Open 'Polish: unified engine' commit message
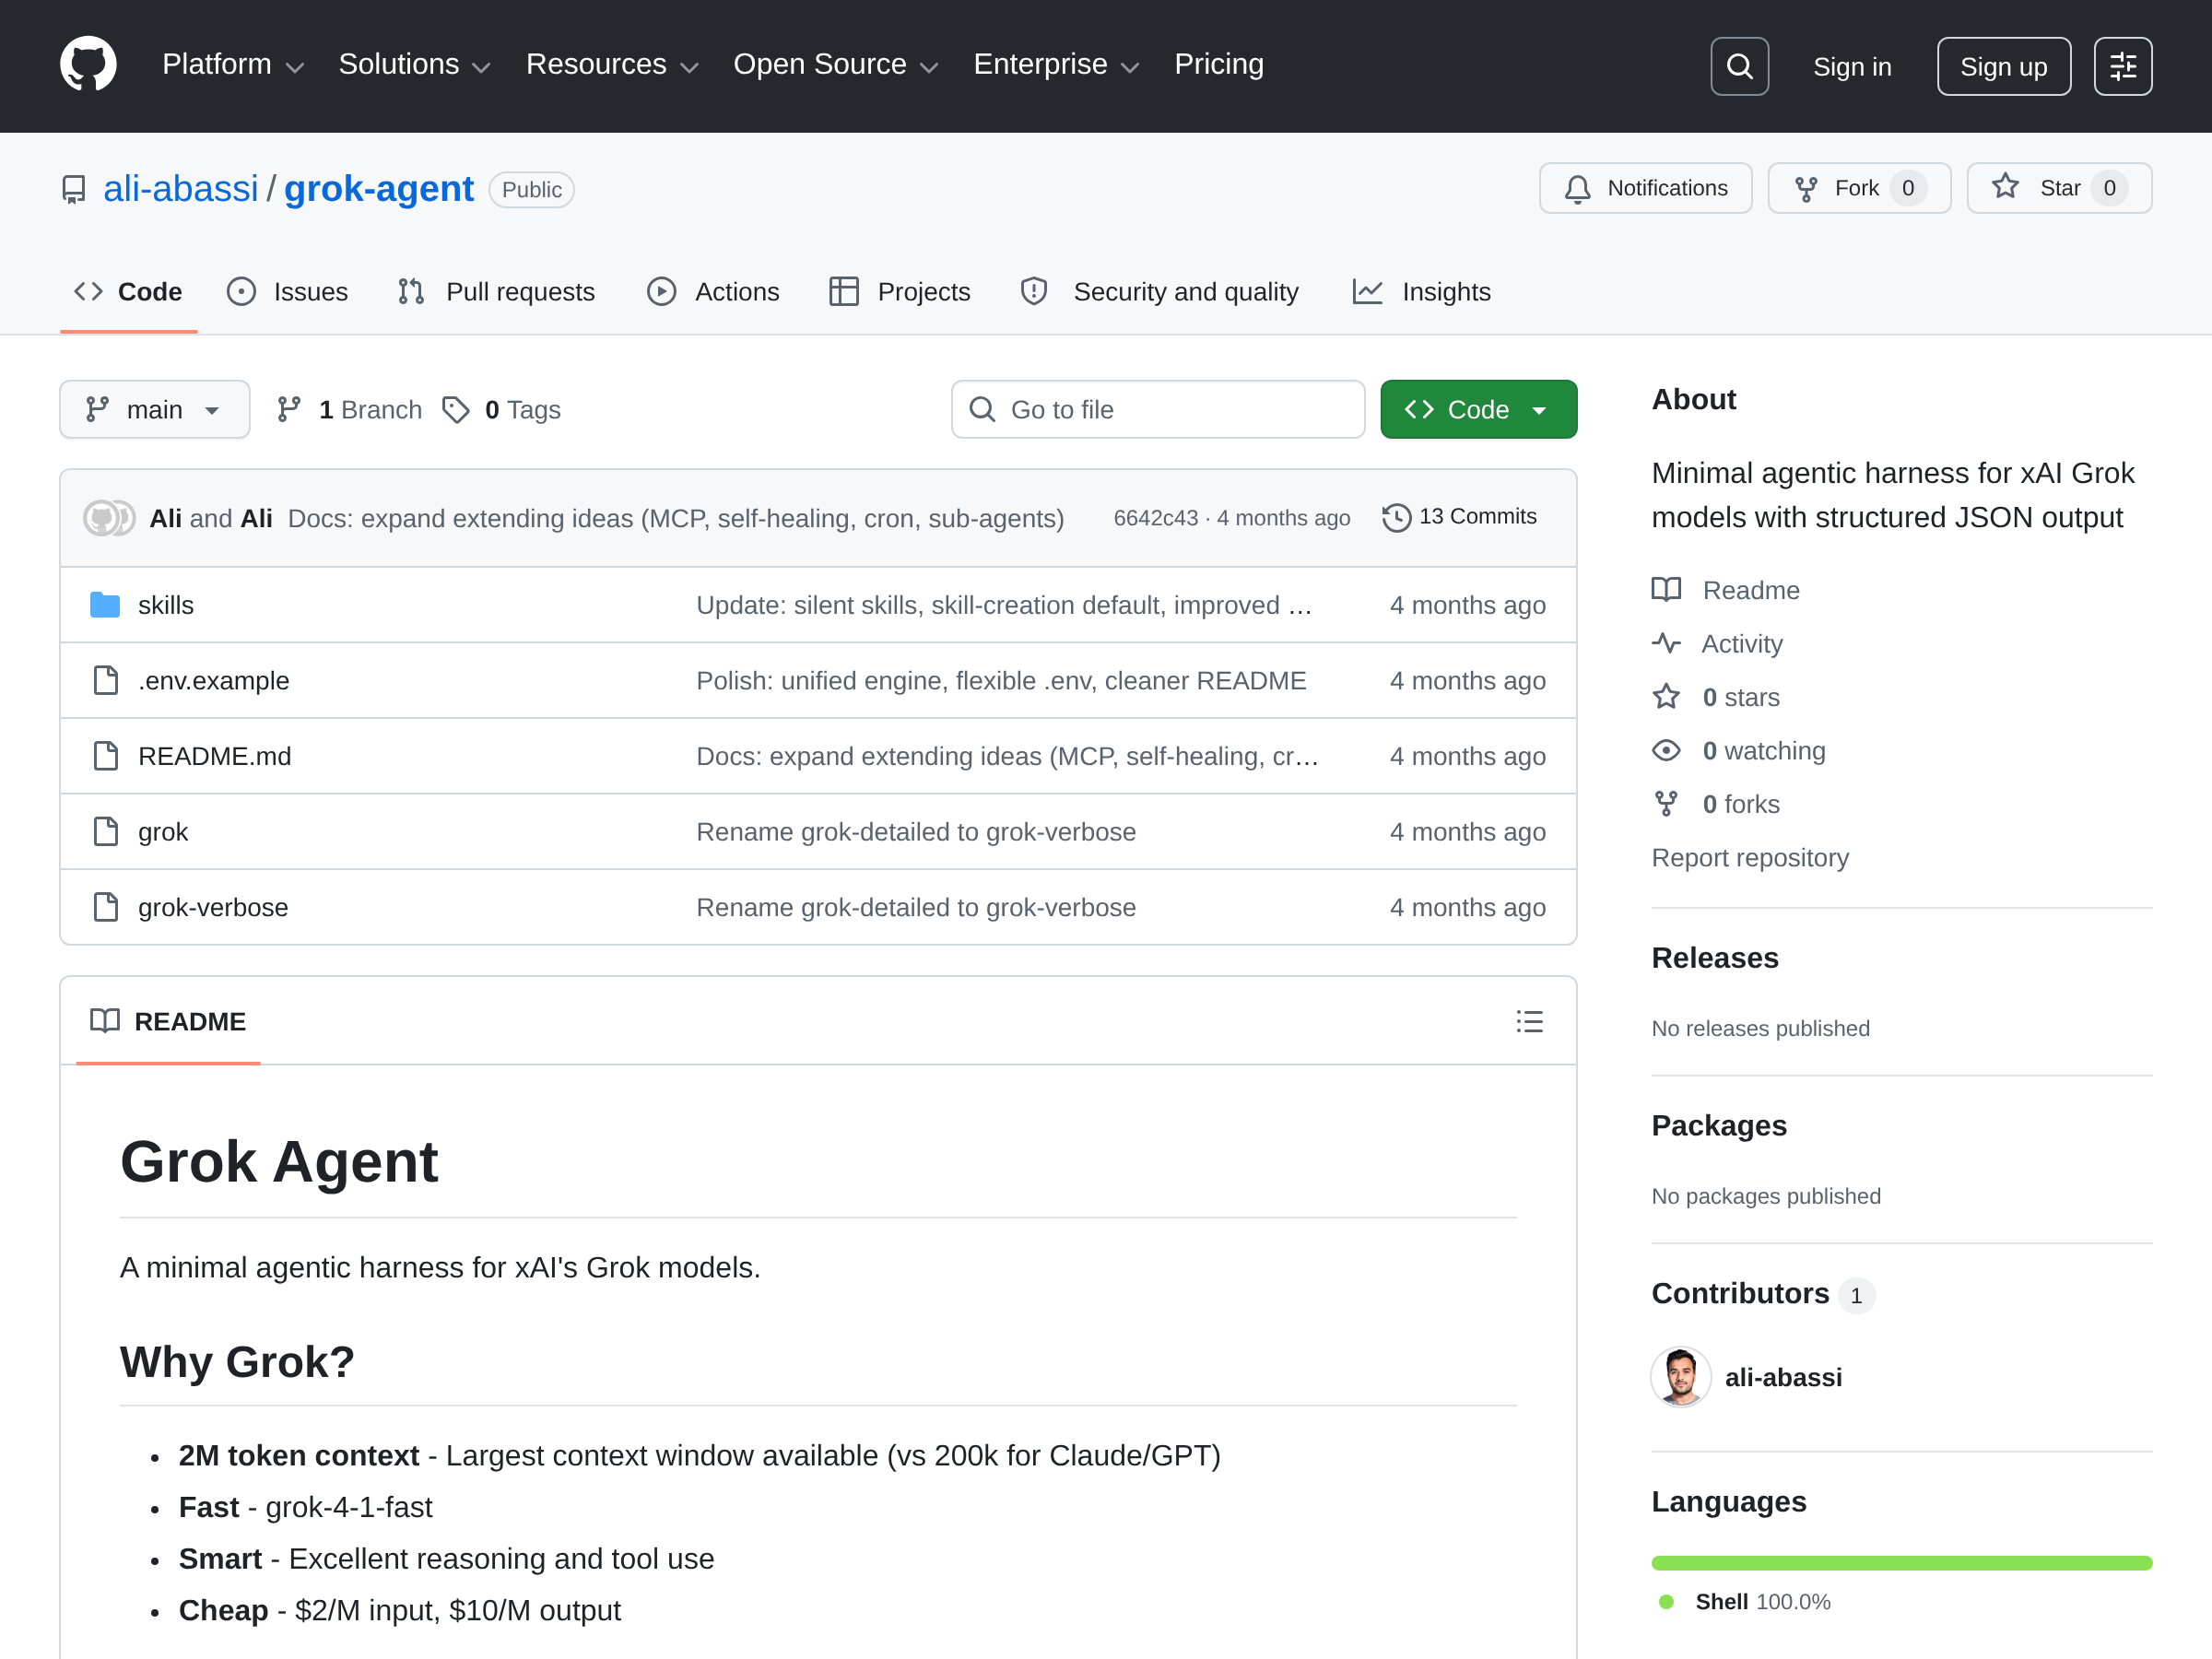2212x1659 pixels. 1001,681
